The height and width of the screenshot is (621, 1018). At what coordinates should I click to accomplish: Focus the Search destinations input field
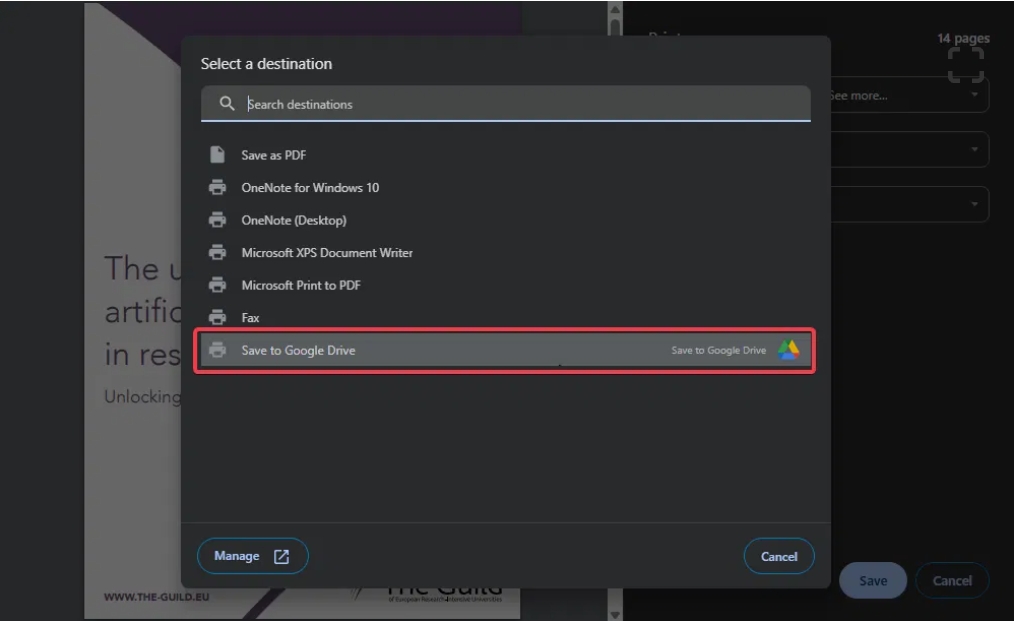coord(520,104)
